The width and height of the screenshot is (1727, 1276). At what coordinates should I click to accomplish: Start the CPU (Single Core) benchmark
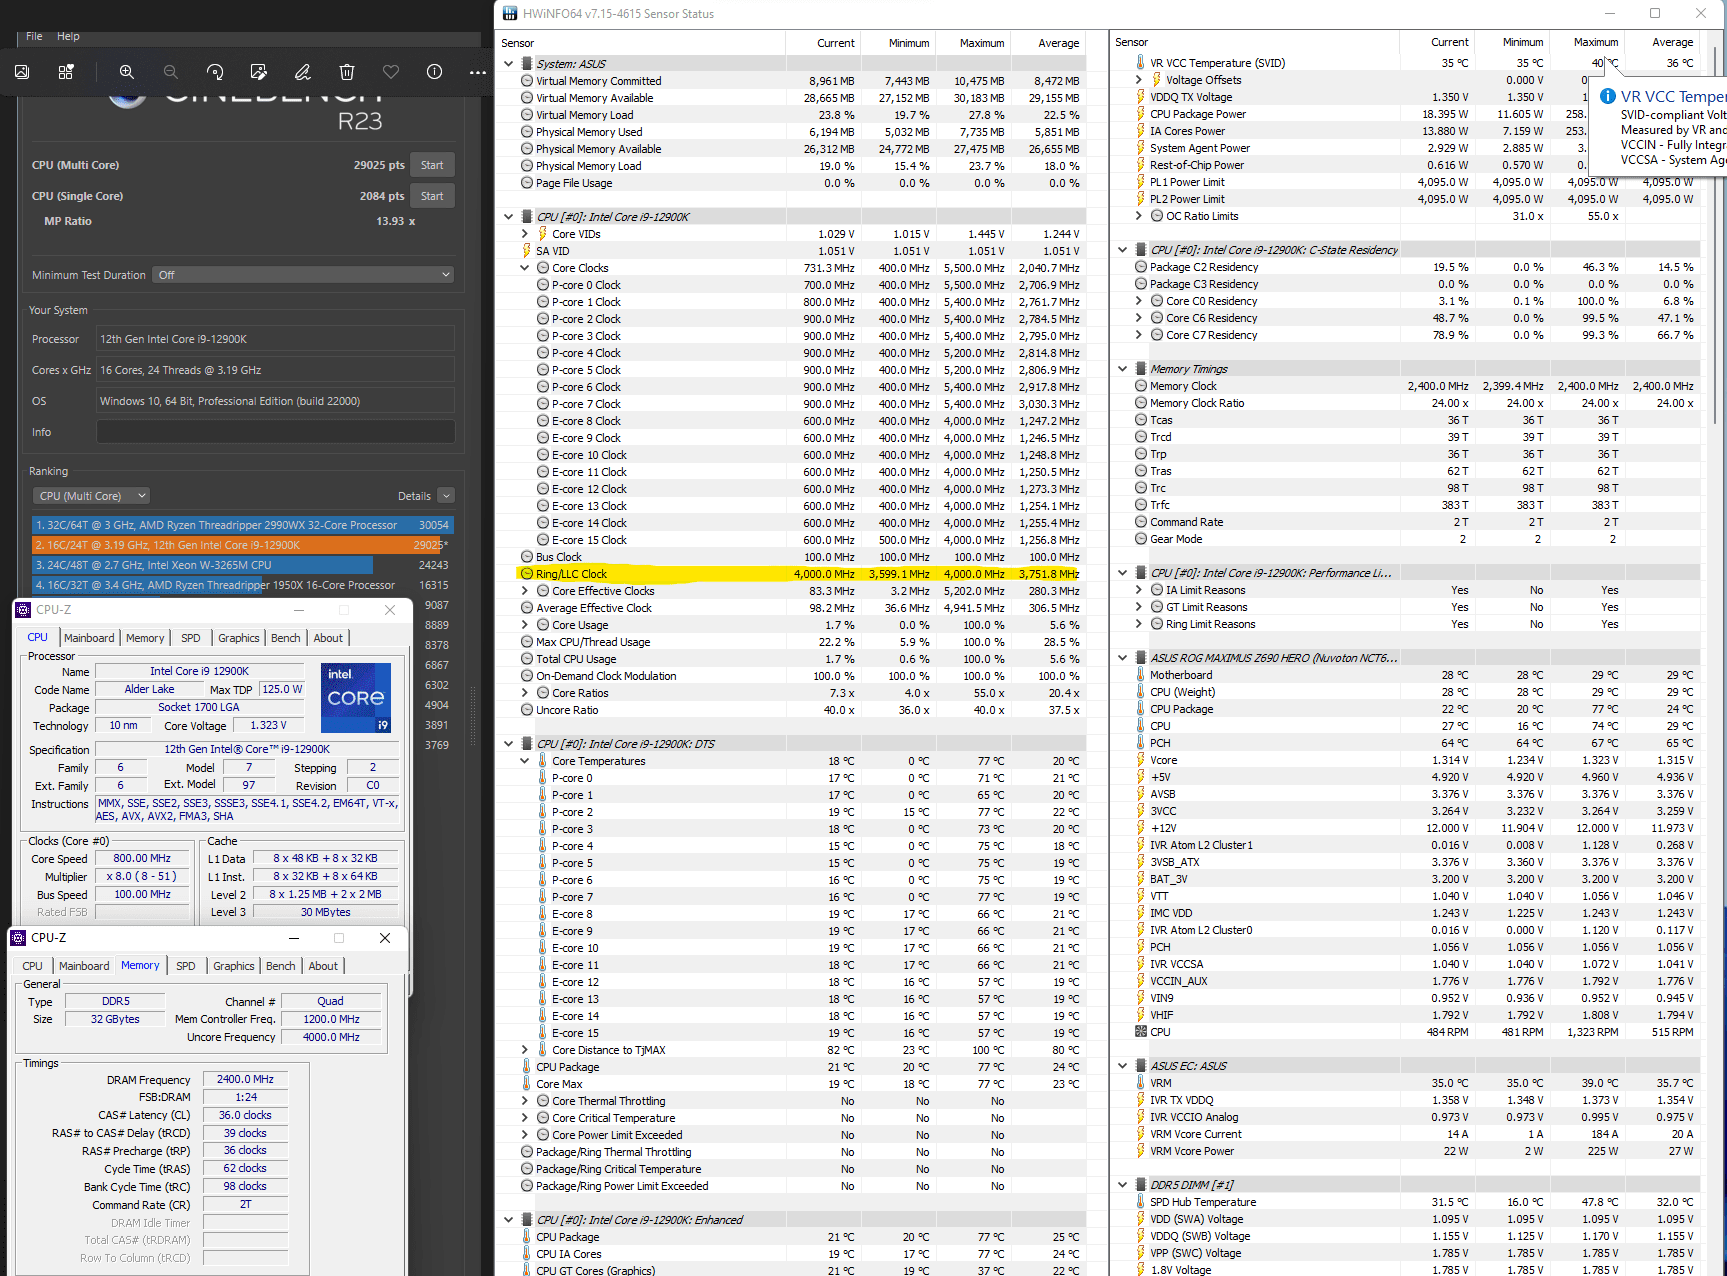(x=432, y=196)
